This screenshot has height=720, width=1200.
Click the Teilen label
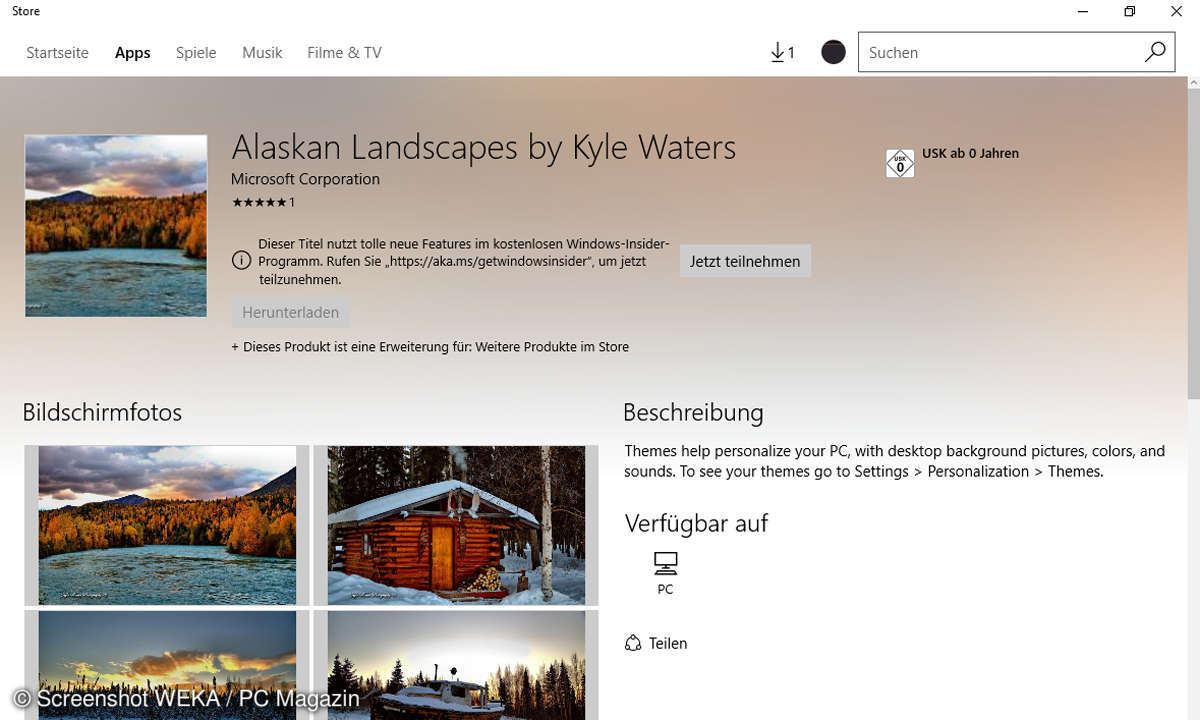[668, 643]
